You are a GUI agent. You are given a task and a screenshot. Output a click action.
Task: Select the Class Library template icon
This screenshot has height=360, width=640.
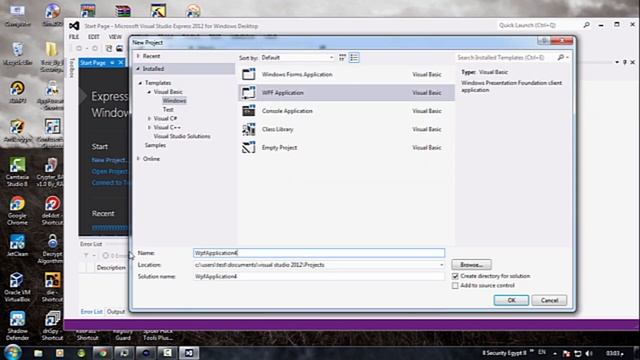pos(249,129)
